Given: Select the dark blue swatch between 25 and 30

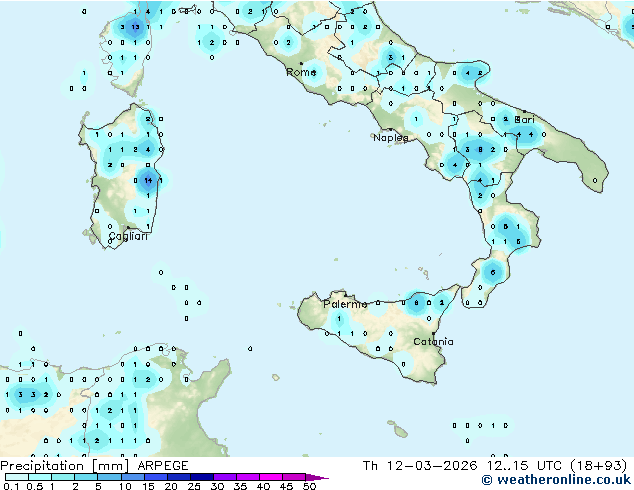Looking at the screenshot, I should tap(201, 477).
